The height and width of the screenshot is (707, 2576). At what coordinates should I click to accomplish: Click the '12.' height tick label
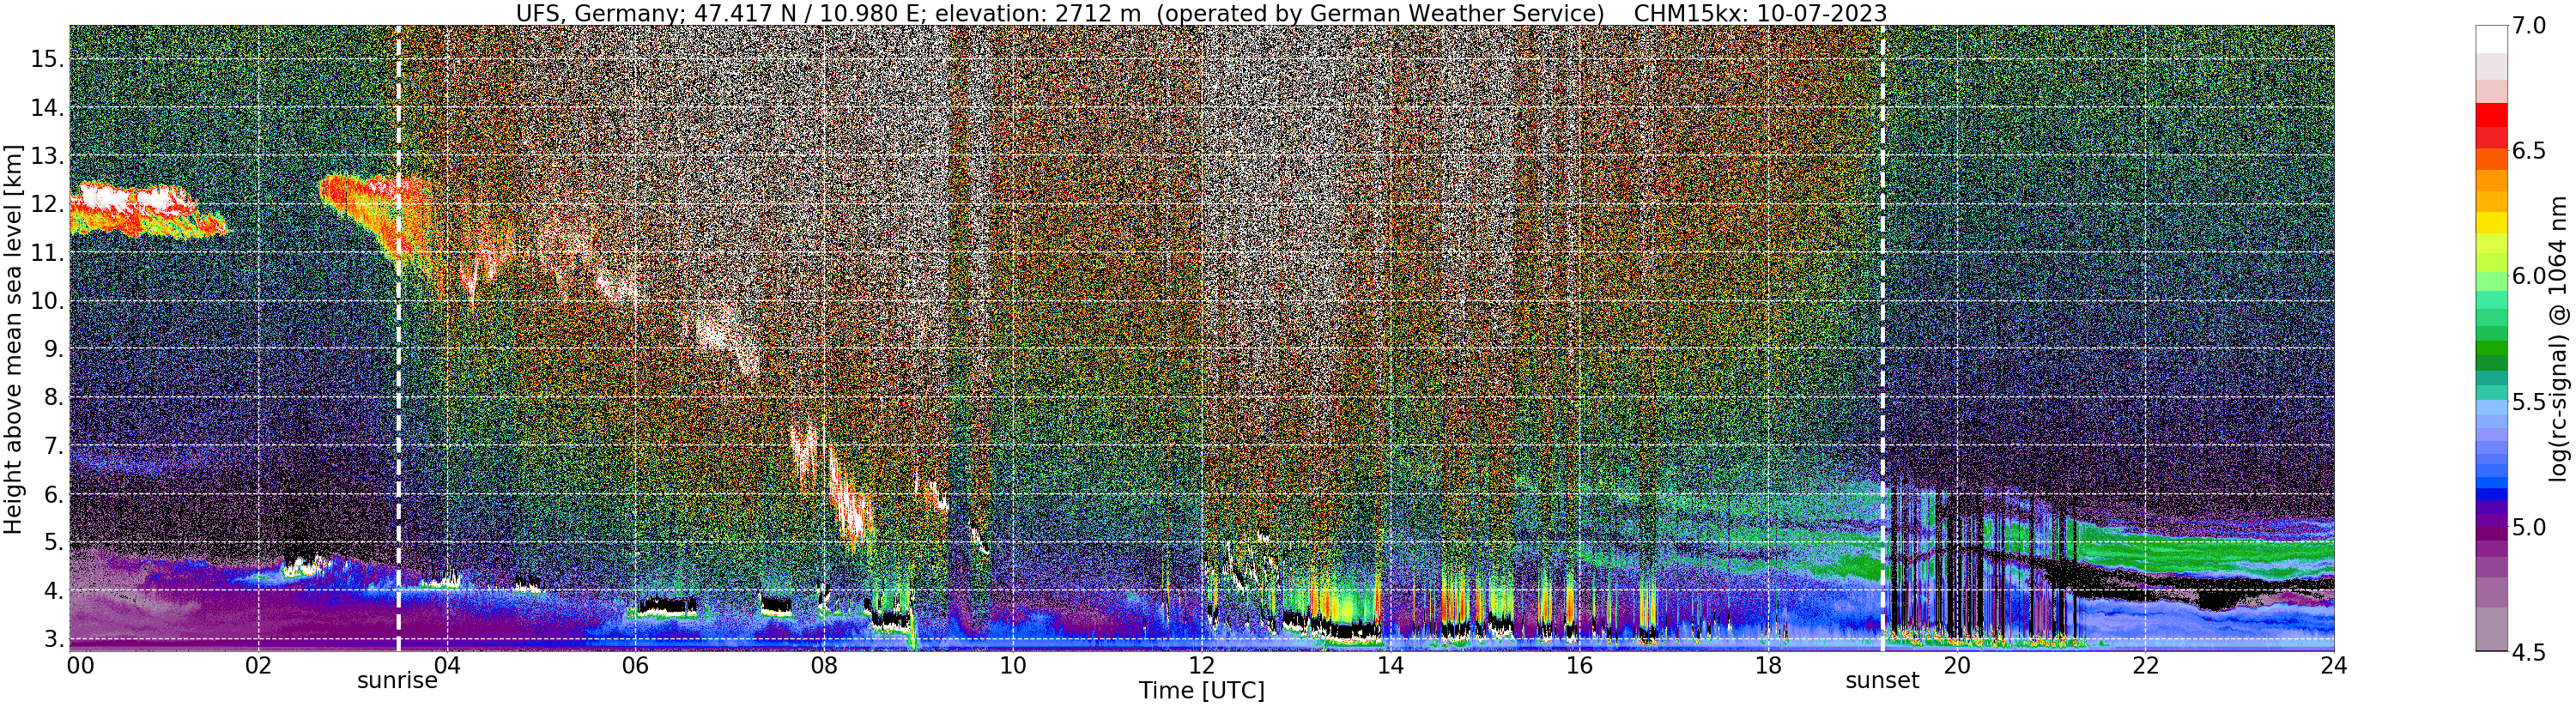pyautogui.click(x=47, y=204)
